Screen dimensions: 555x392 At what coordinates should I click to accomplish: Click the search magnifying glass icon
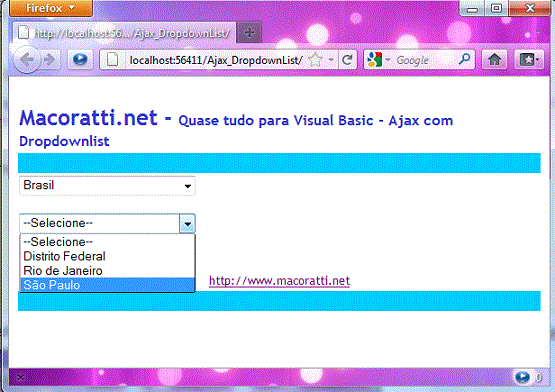464,59
